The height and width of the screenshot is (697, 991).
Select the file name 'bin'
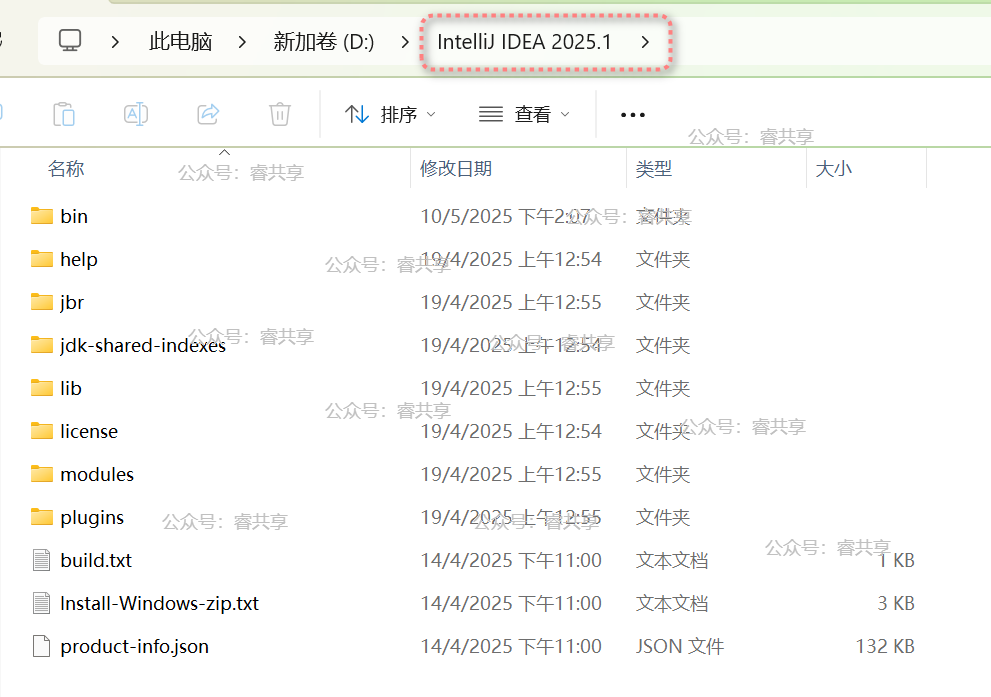pos(74,216)
